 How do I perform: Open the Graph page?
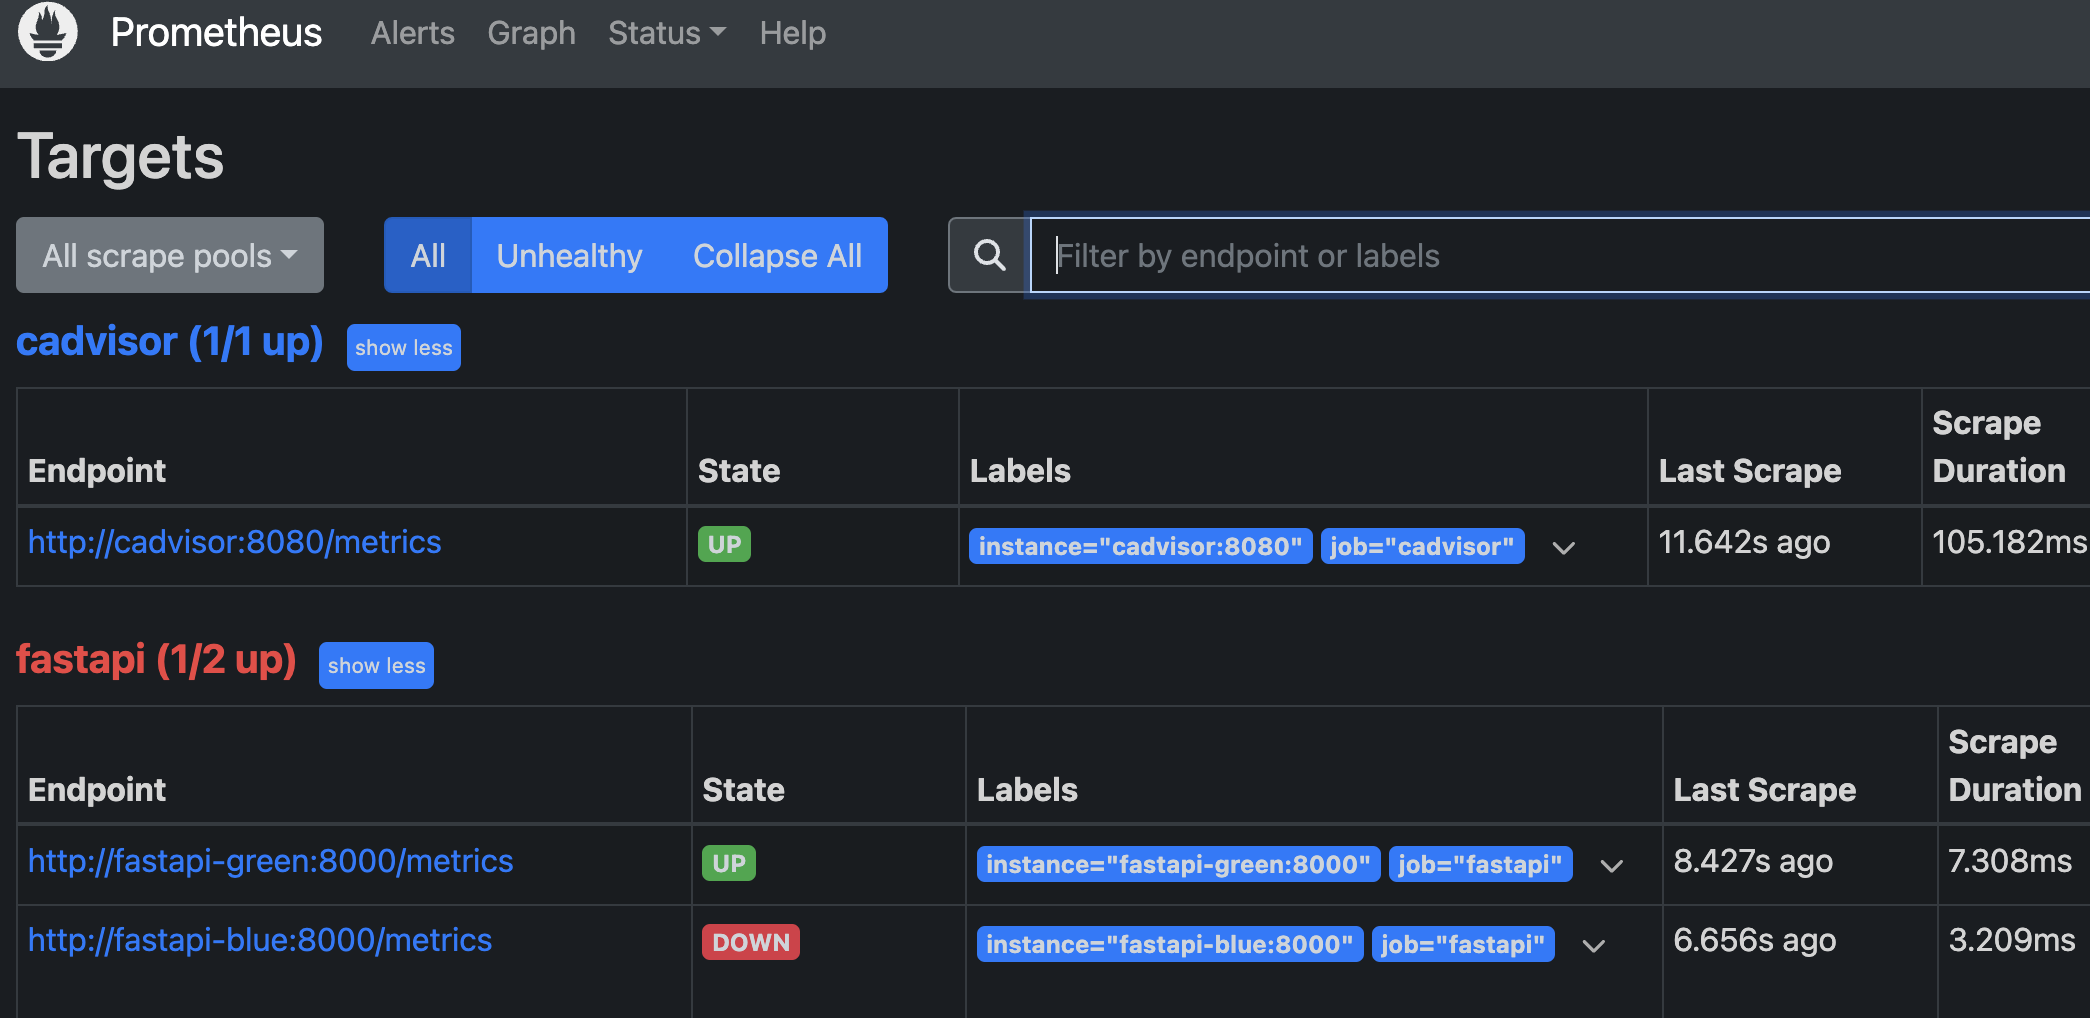tap(531, 33)
